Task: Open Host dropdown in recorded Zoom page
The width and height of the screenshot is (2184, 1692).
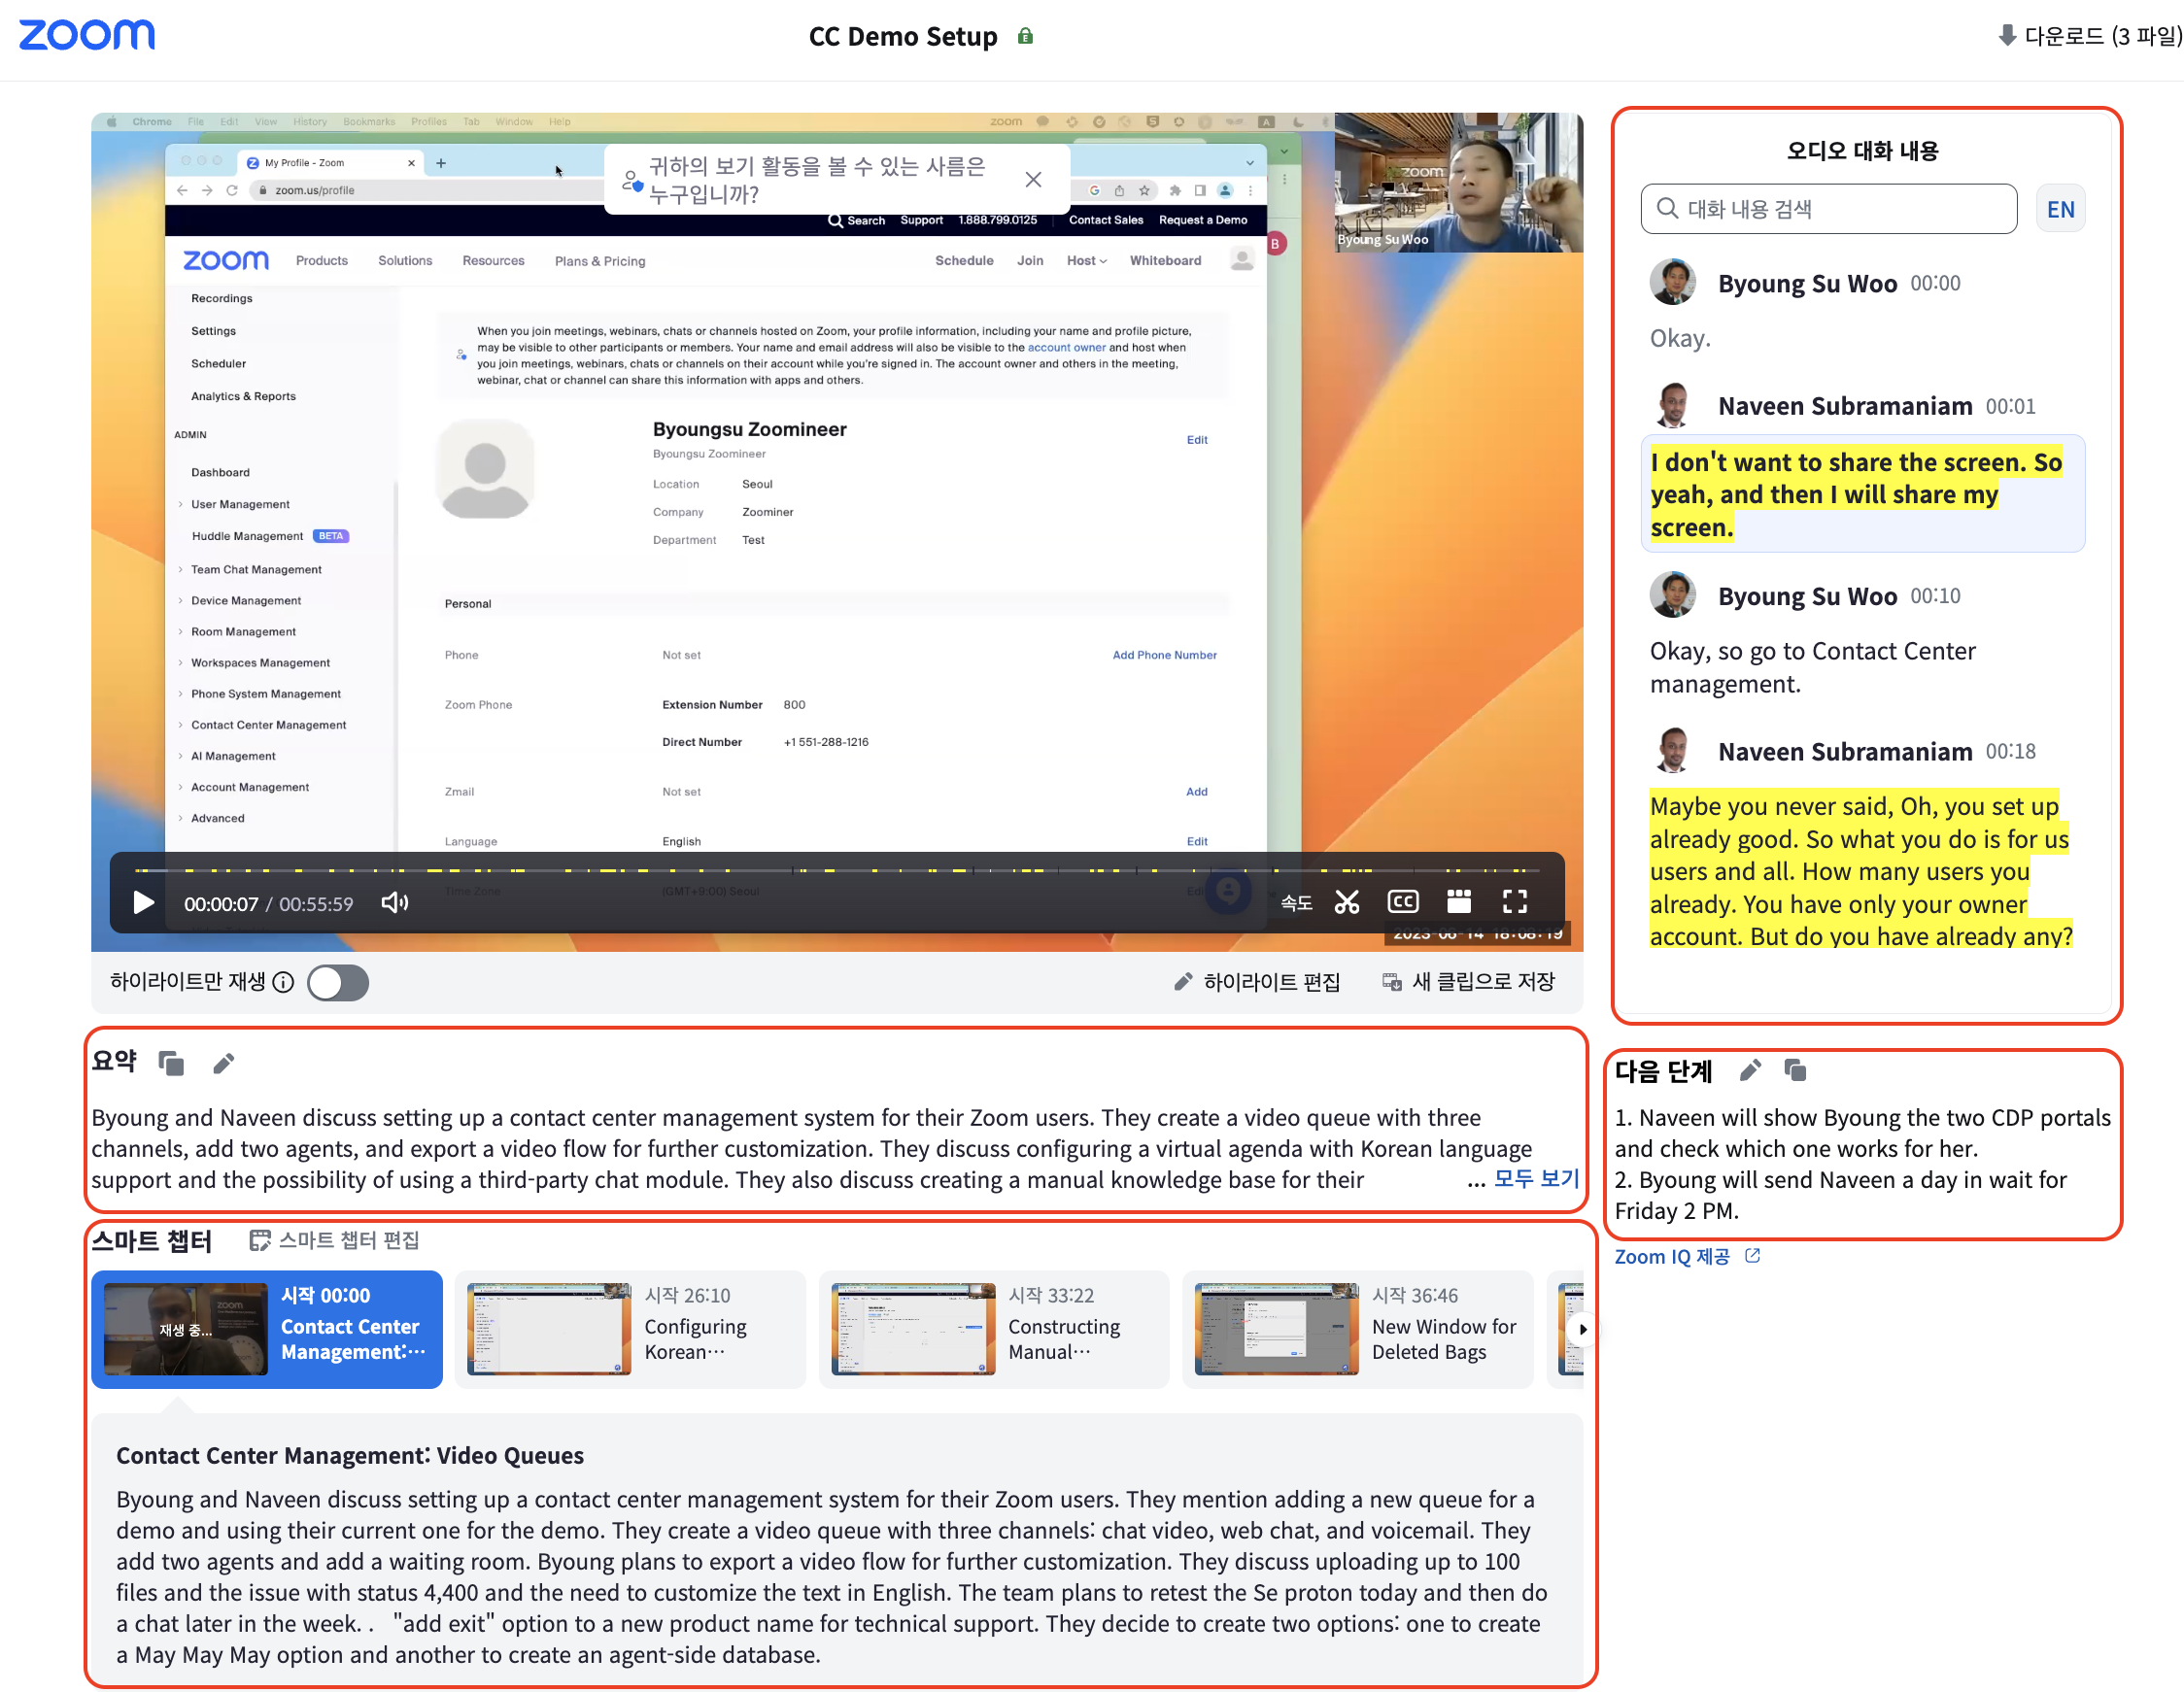Action: coord(1086,260)
